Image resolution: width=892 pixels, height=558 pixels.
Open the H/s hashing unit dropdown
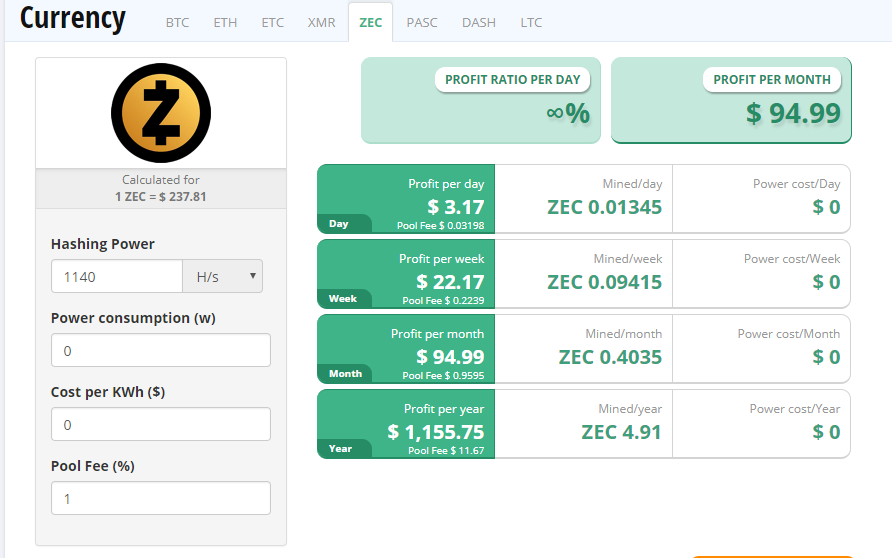point(222,276)
